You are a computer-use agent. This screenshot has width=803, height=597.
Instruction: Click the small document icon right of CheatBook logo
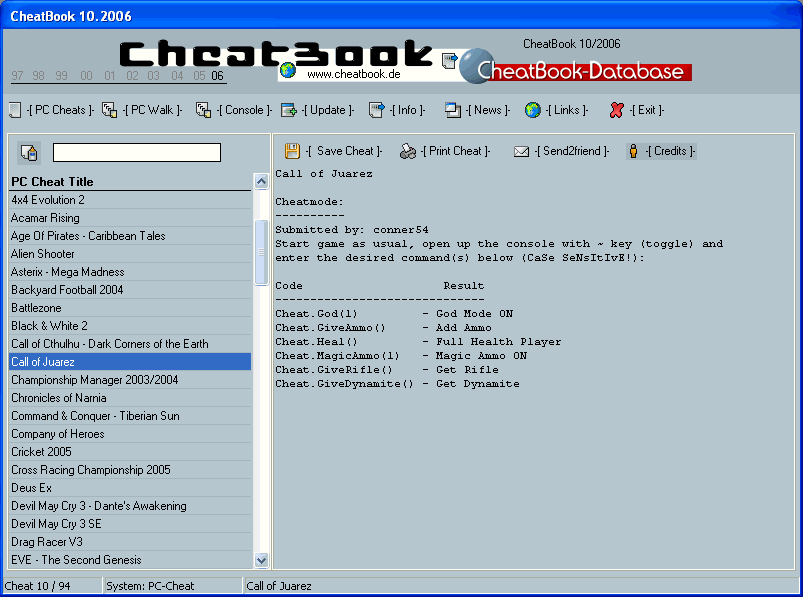coord(449,60)
